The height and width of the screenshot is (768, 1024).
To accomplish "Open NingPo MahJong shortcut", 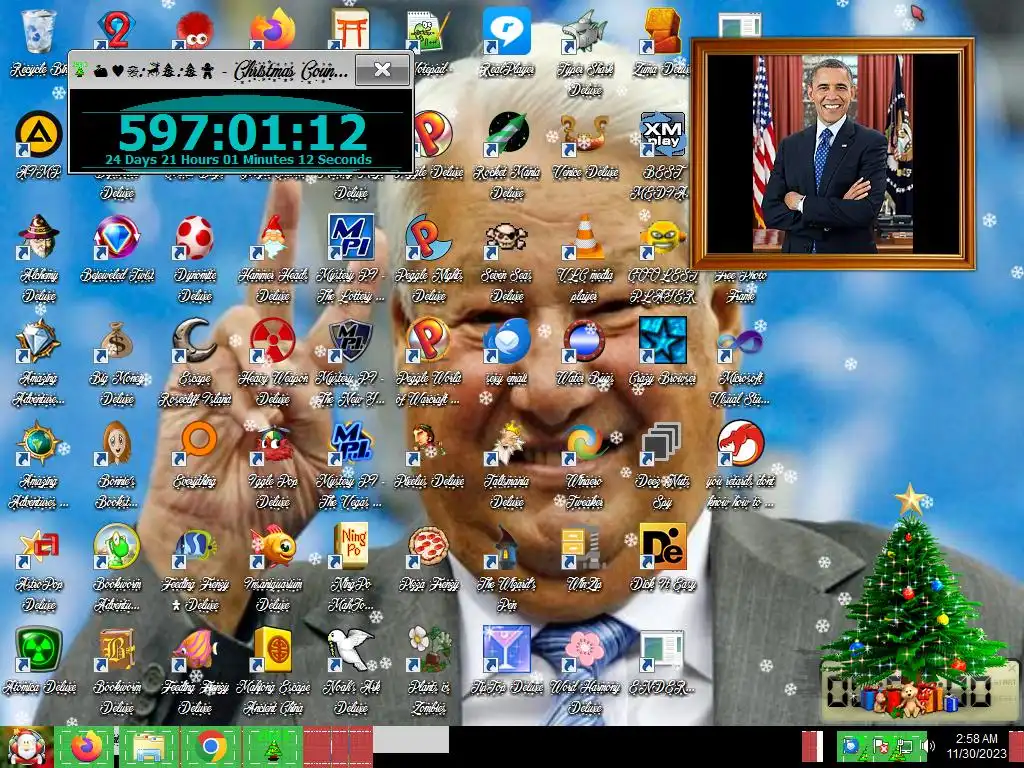I will click(351, 546).
